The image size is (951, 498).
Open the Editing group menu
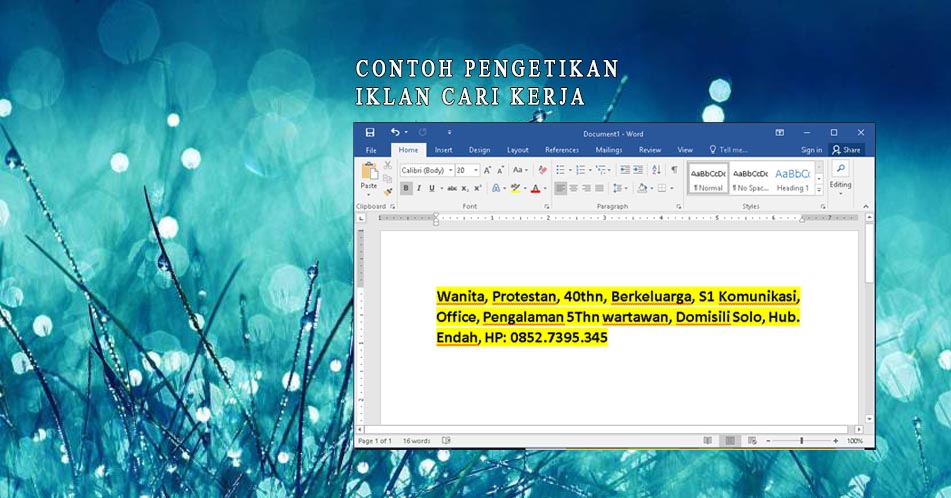tap(841, 178)
